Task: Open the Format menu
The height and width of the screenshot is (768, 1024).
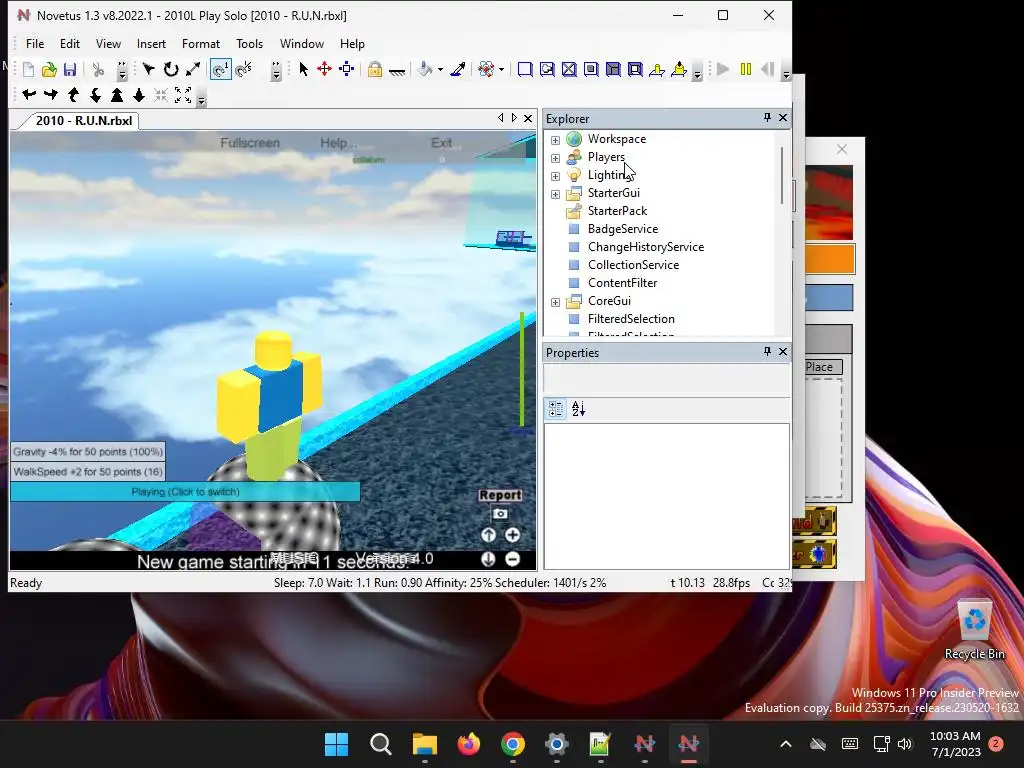Action: tap(200, 44)
